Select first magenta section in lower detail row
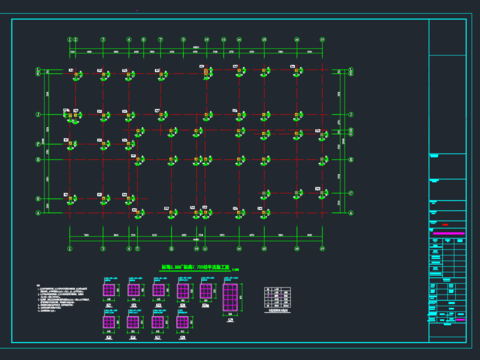 (x=109, y=322)
